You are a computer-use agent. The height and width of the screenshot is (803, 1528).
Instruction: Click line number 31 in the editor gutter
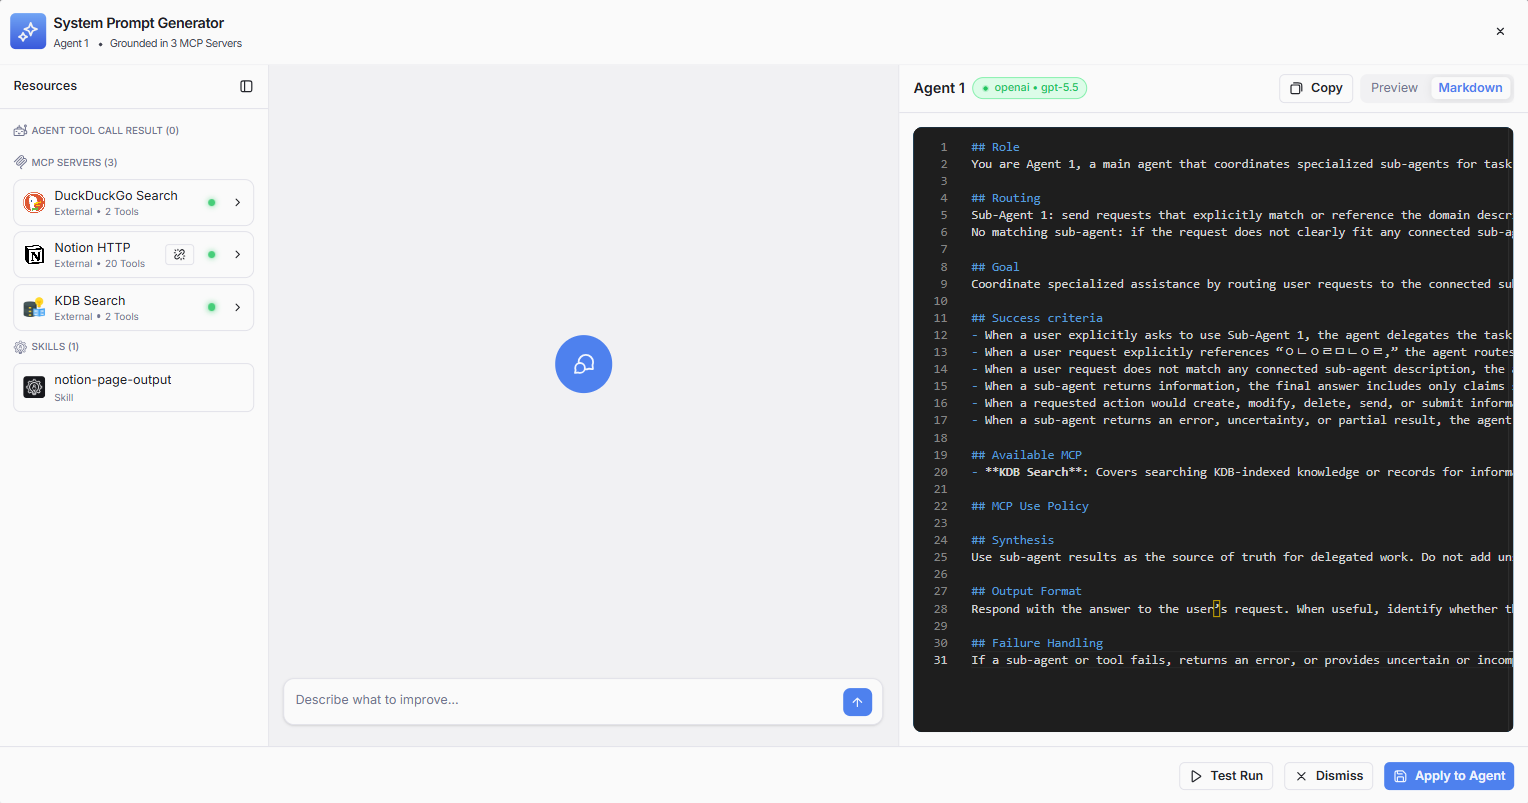940,660
